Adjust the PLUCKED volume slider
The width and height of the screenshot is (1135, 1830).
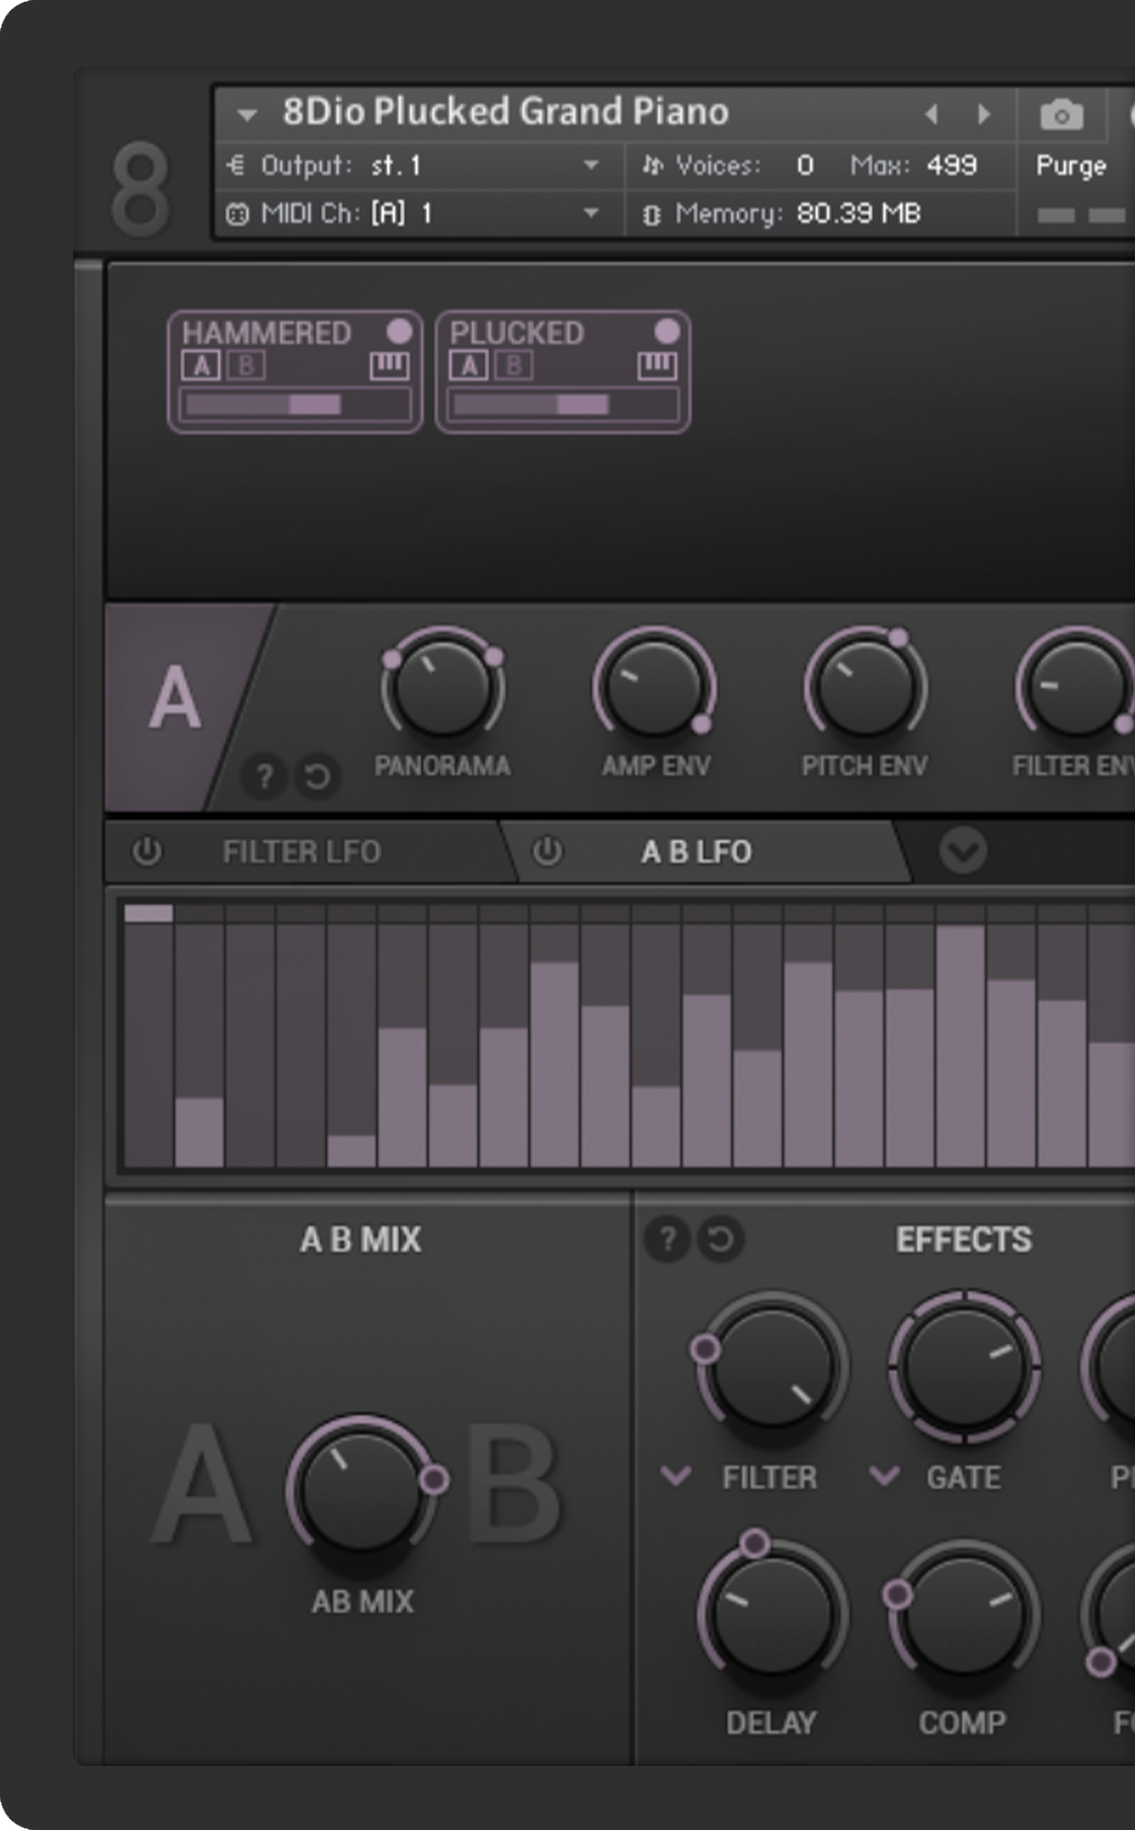(x=563, y=404)
